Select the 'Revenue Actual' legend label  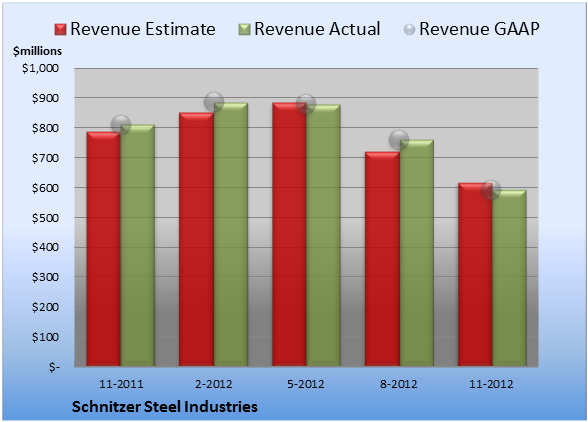317,29
